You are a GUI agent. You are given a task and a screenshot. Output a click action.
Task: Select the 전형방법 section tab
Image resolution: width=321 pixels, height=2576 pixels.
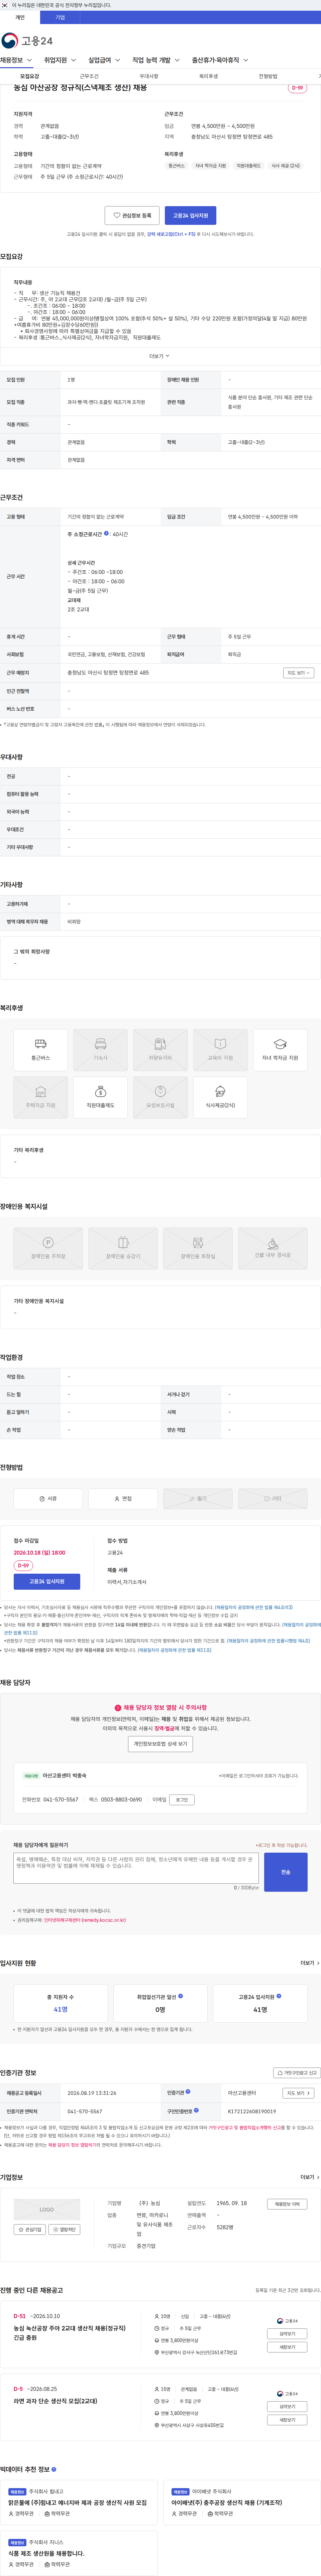point(268,76)
